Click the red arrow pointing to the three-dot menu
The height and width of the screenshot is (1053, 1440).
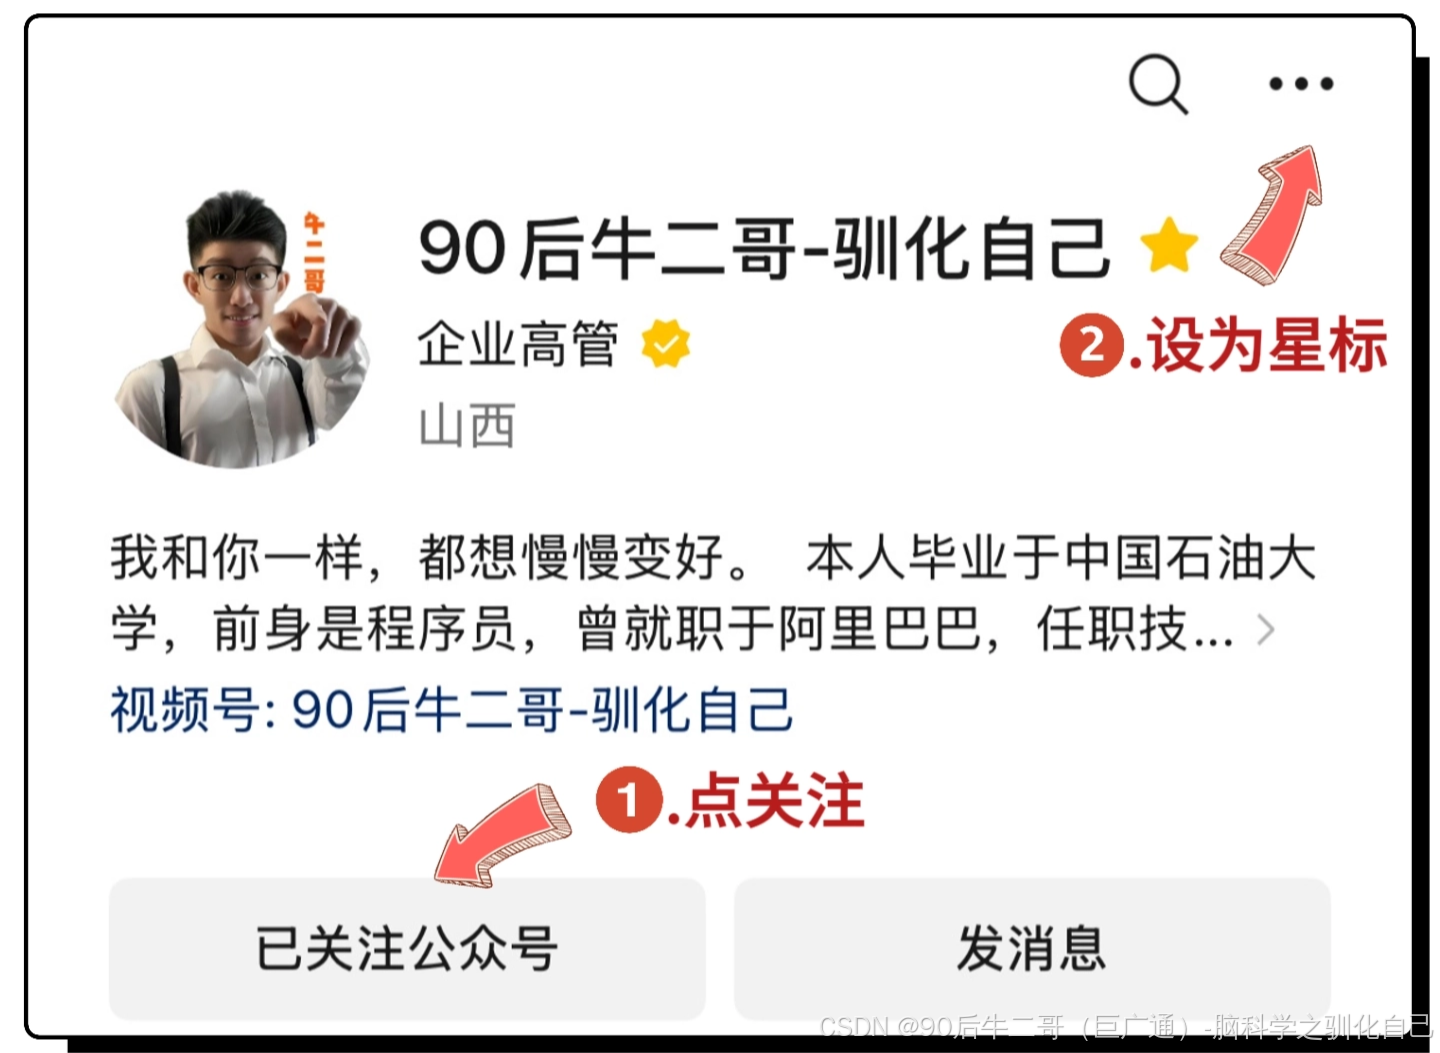[x=1271, y=213]
